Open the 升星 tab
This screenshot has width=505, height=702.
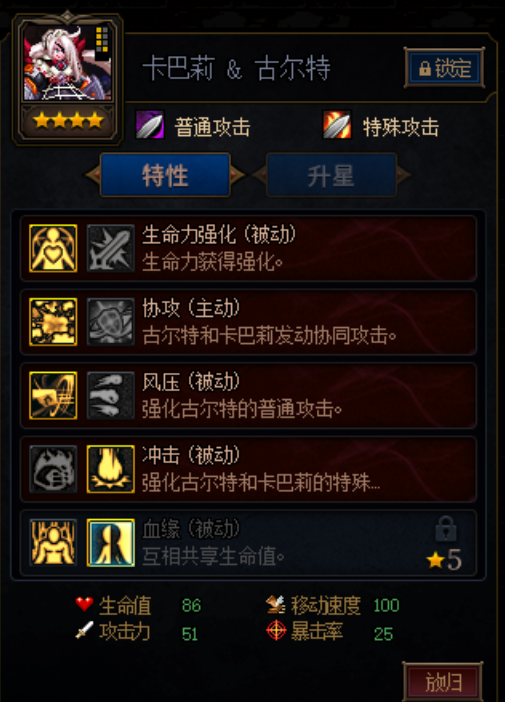point(331,175)
